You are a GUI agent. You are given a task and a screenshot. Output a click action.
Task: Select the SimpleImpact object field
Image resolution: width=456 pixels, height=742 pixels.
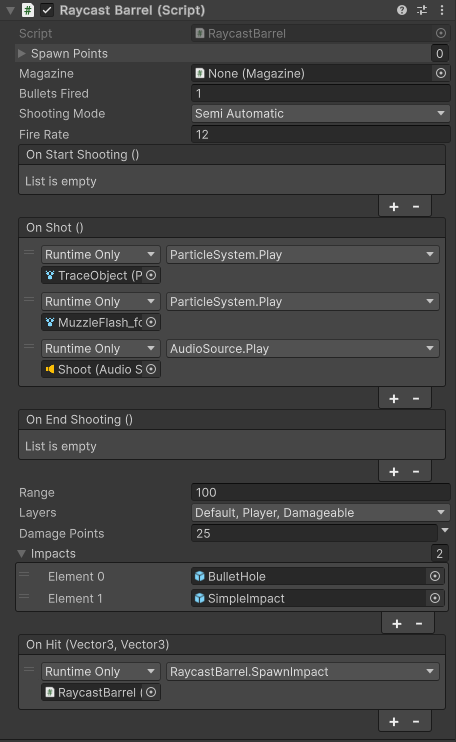(310, 598)
